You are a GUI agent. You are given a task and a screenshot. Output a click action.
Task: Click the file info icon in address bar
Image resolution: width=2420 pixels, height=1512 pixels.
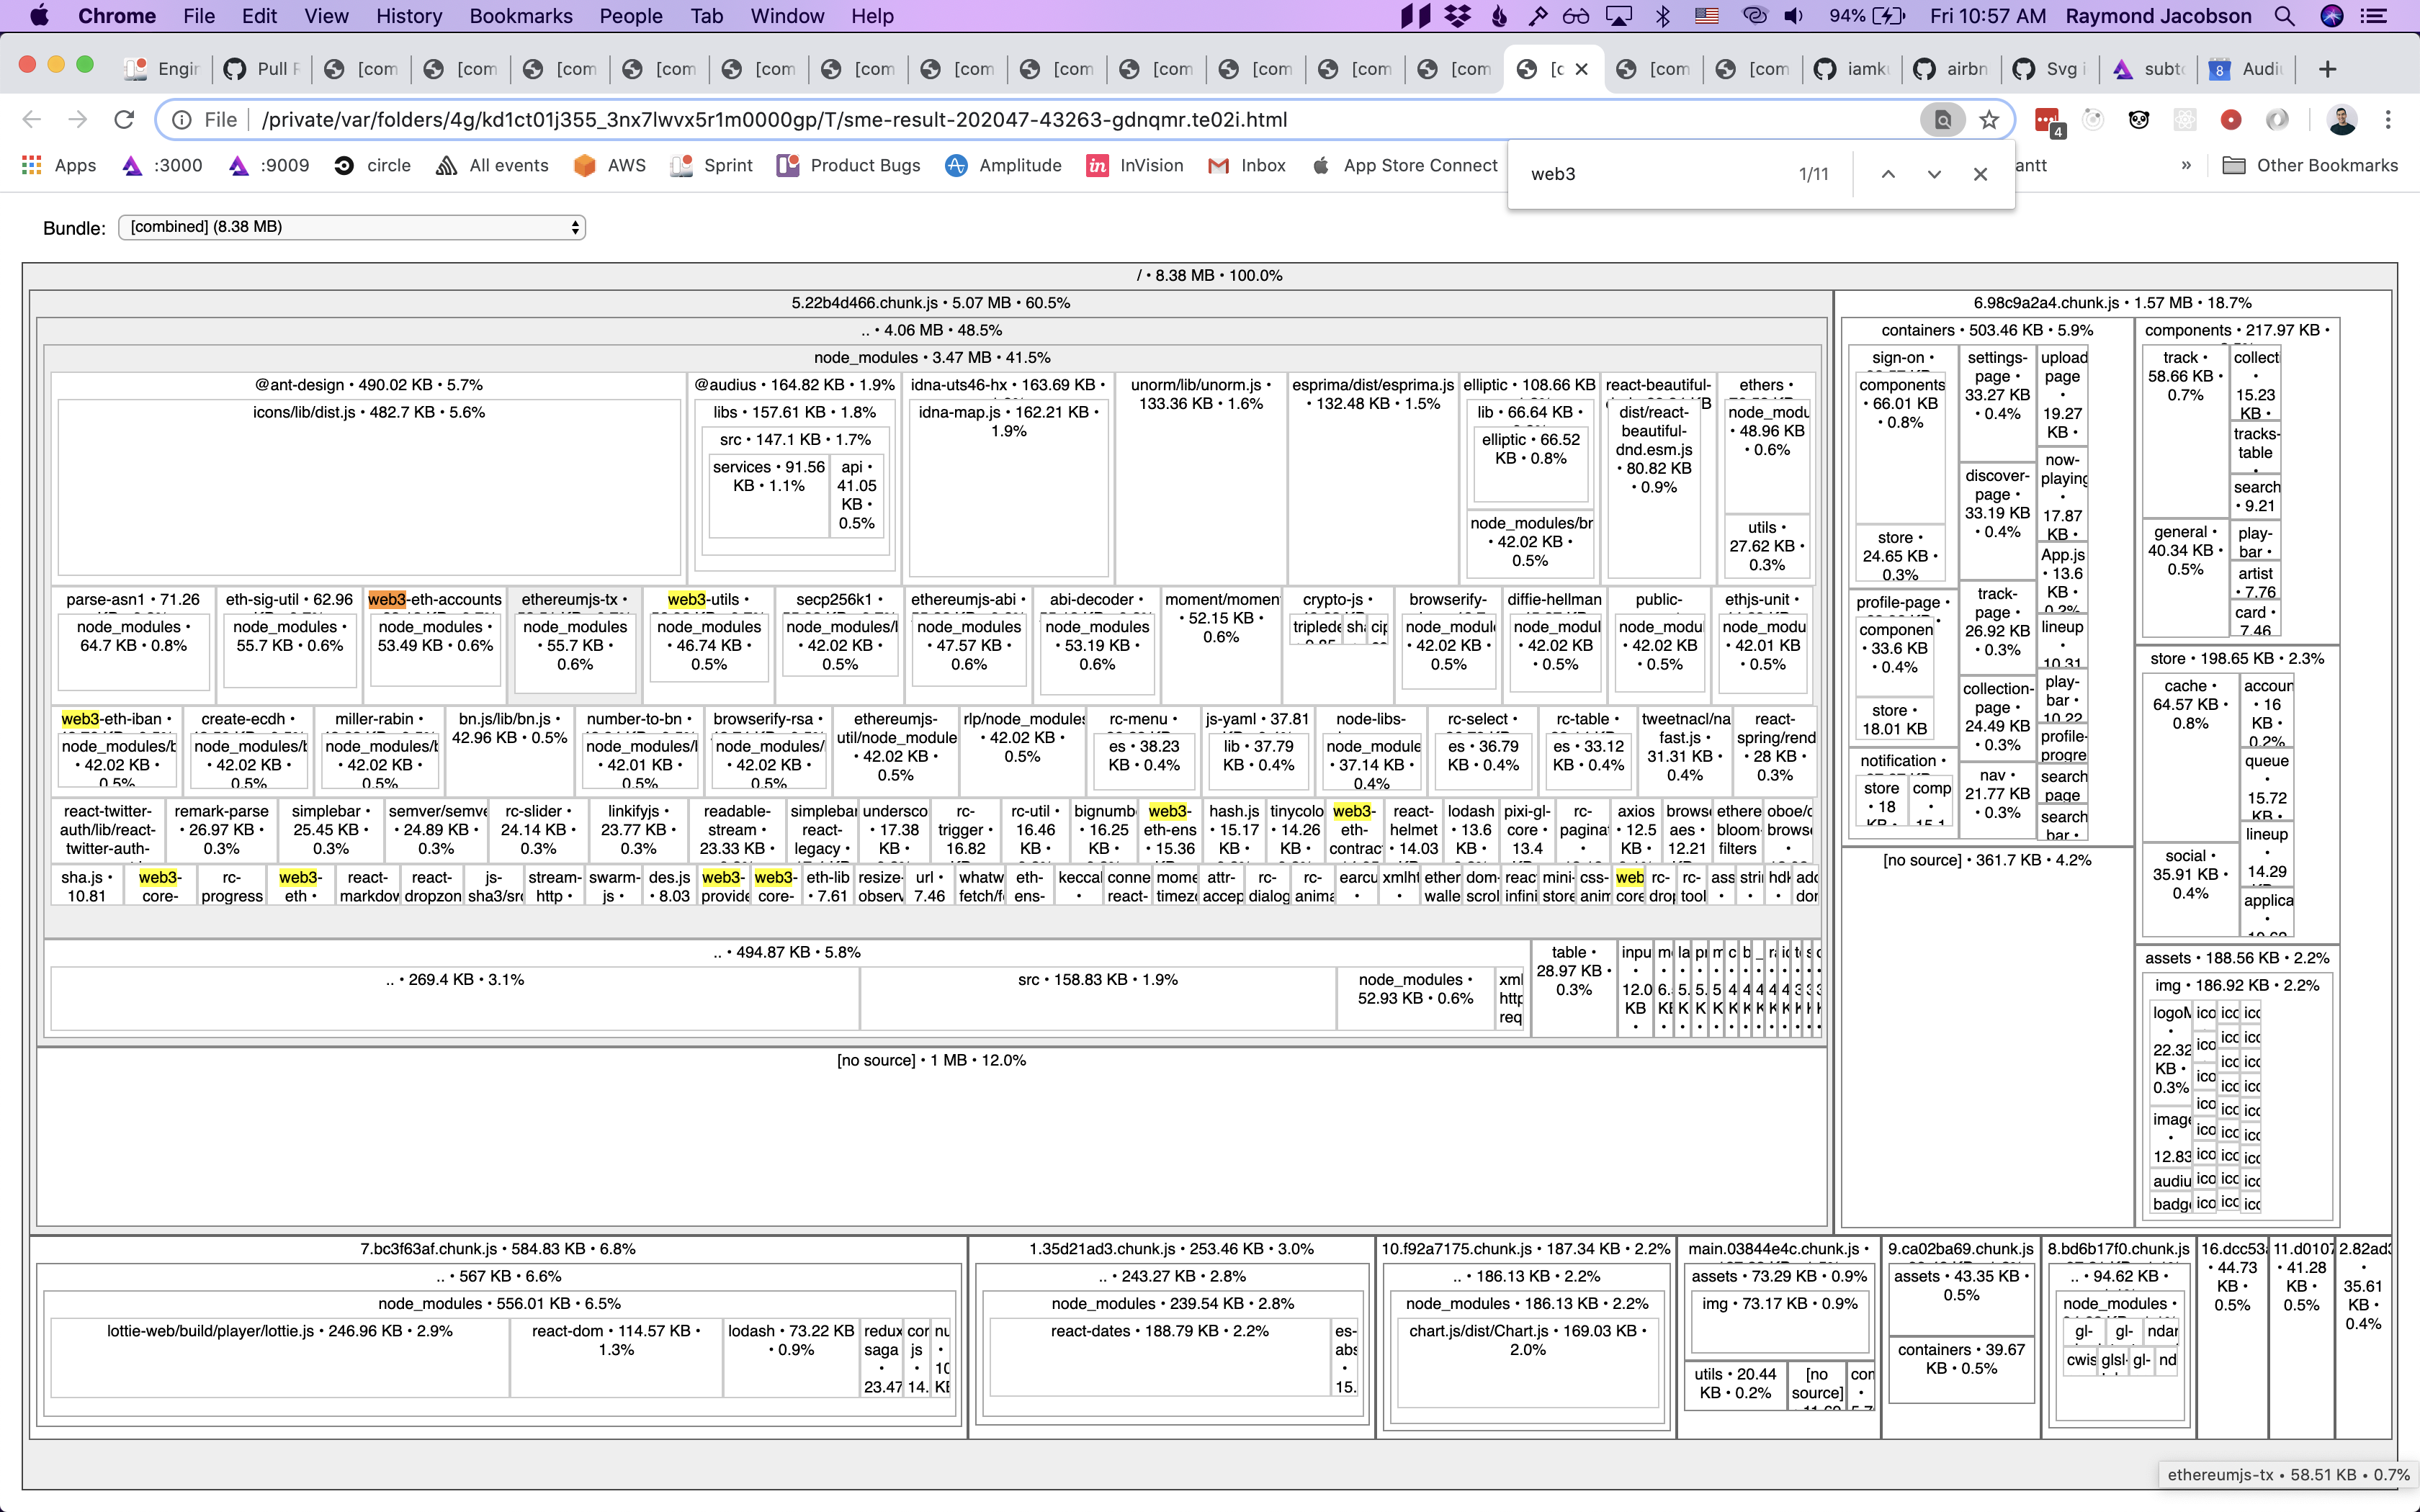[x=182, y=120]
